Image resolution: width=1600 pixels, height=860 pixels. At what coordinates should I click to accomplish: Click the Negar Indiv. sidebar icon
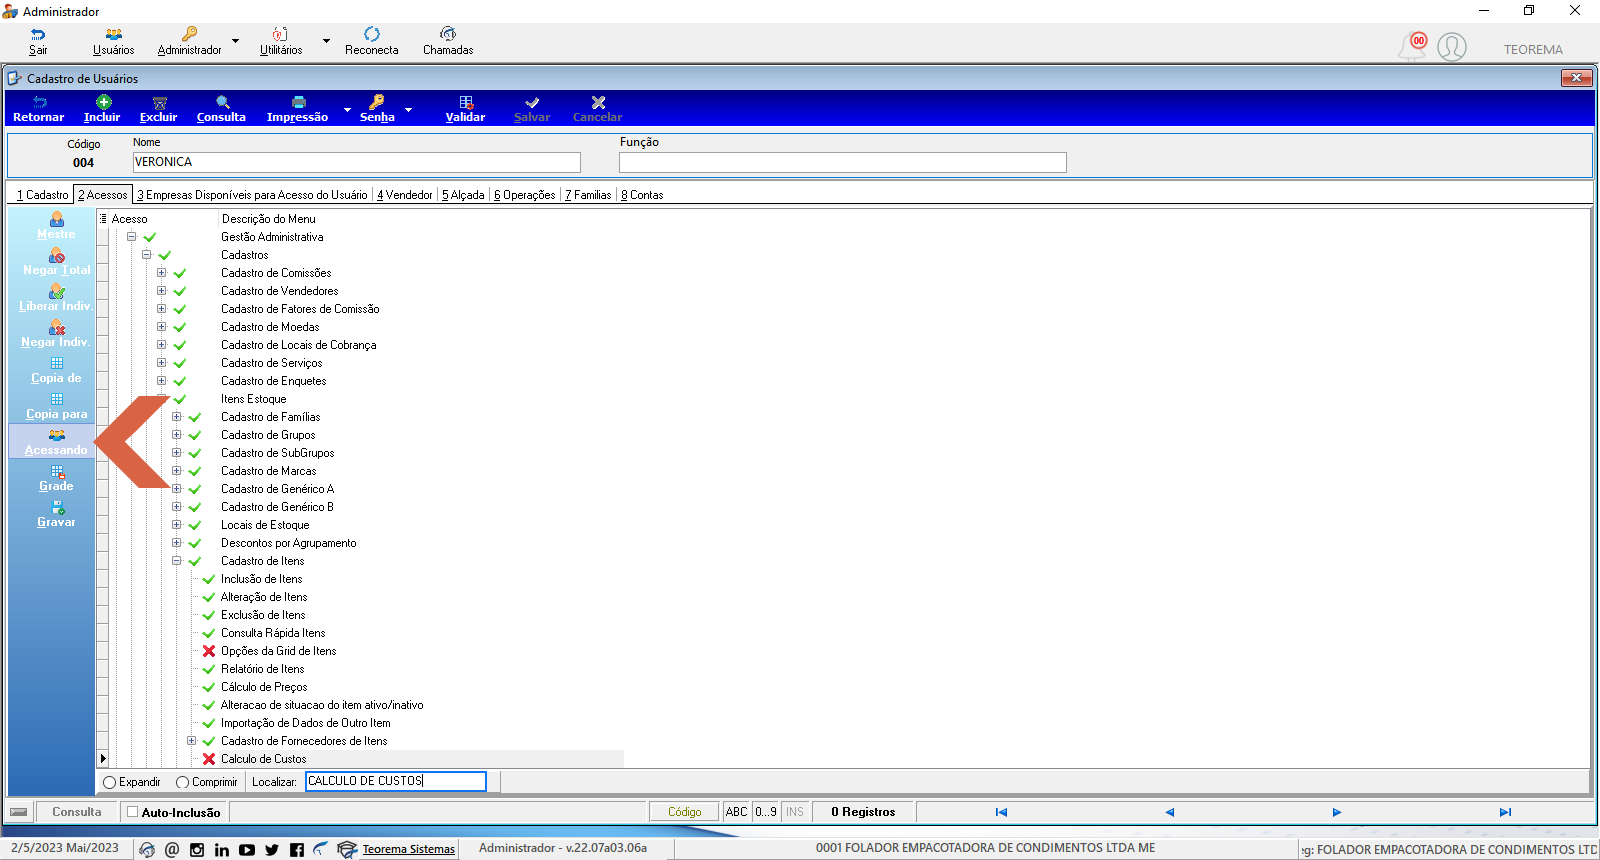click(57, 327)
